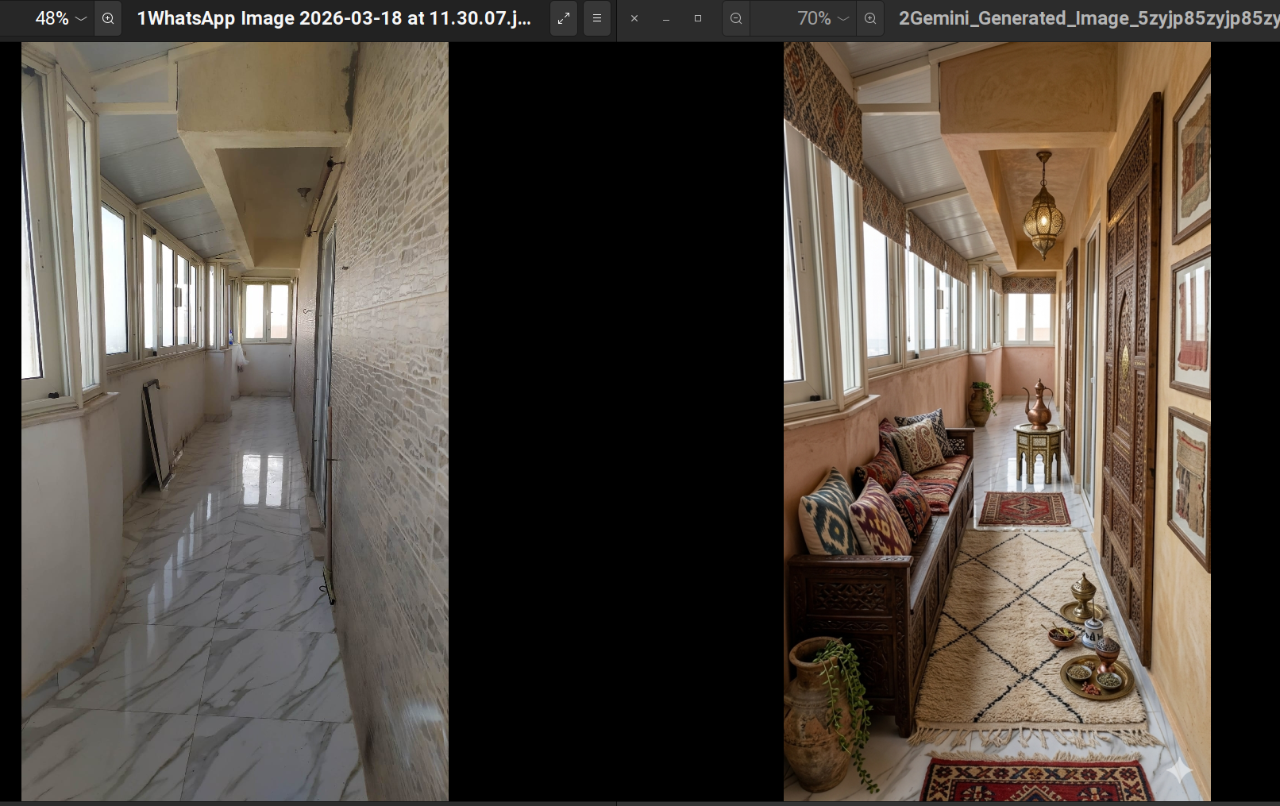This screenshot has height=806, width=1280.
Task: Minimize the WhatsApp Image viewer window
Action: 666,18
